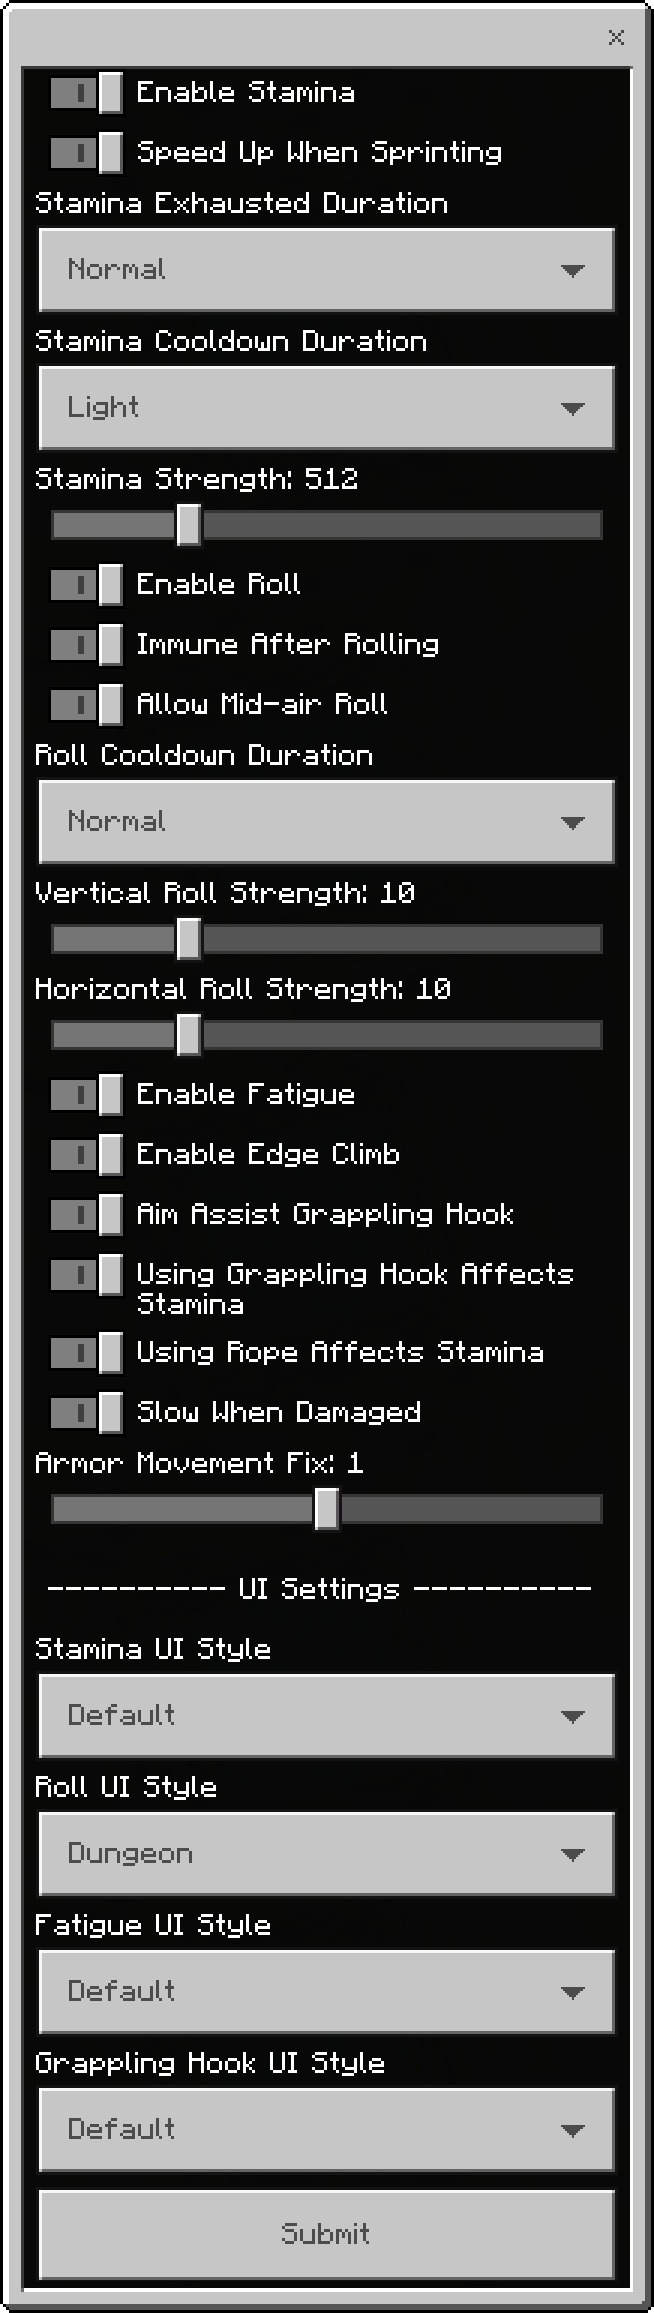The width and height of the screenshot is (654, 2313).
Task: Open the Stamina UI Style dropdown
Action: click(326, 1716)
